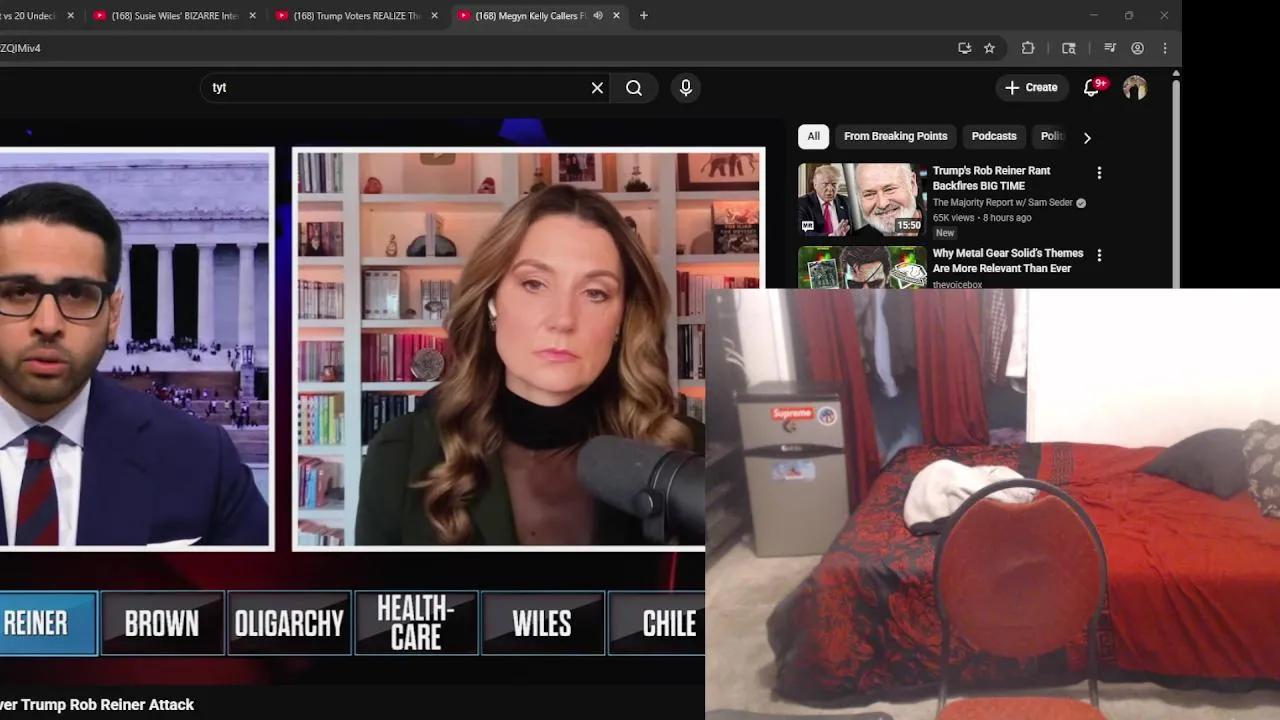1280x720 pixels.
Task: Open options menu for Metal Gear Solid's Themes video
Action: pos(1099,256)
